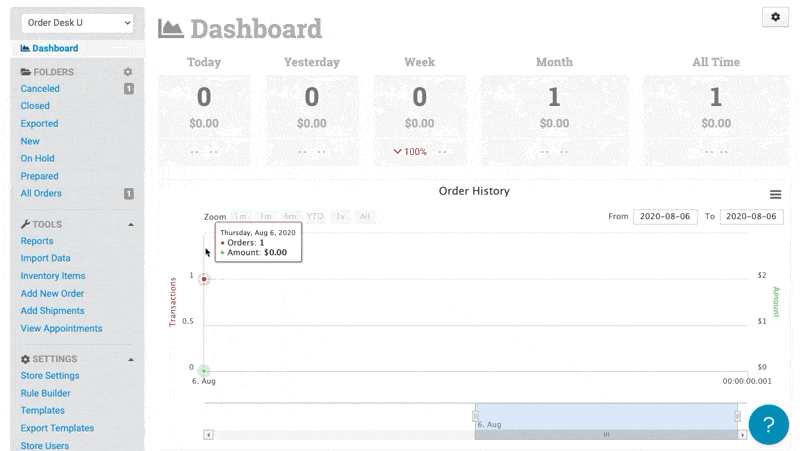Open the Order Desk U store dropdown

pos(77,22)
